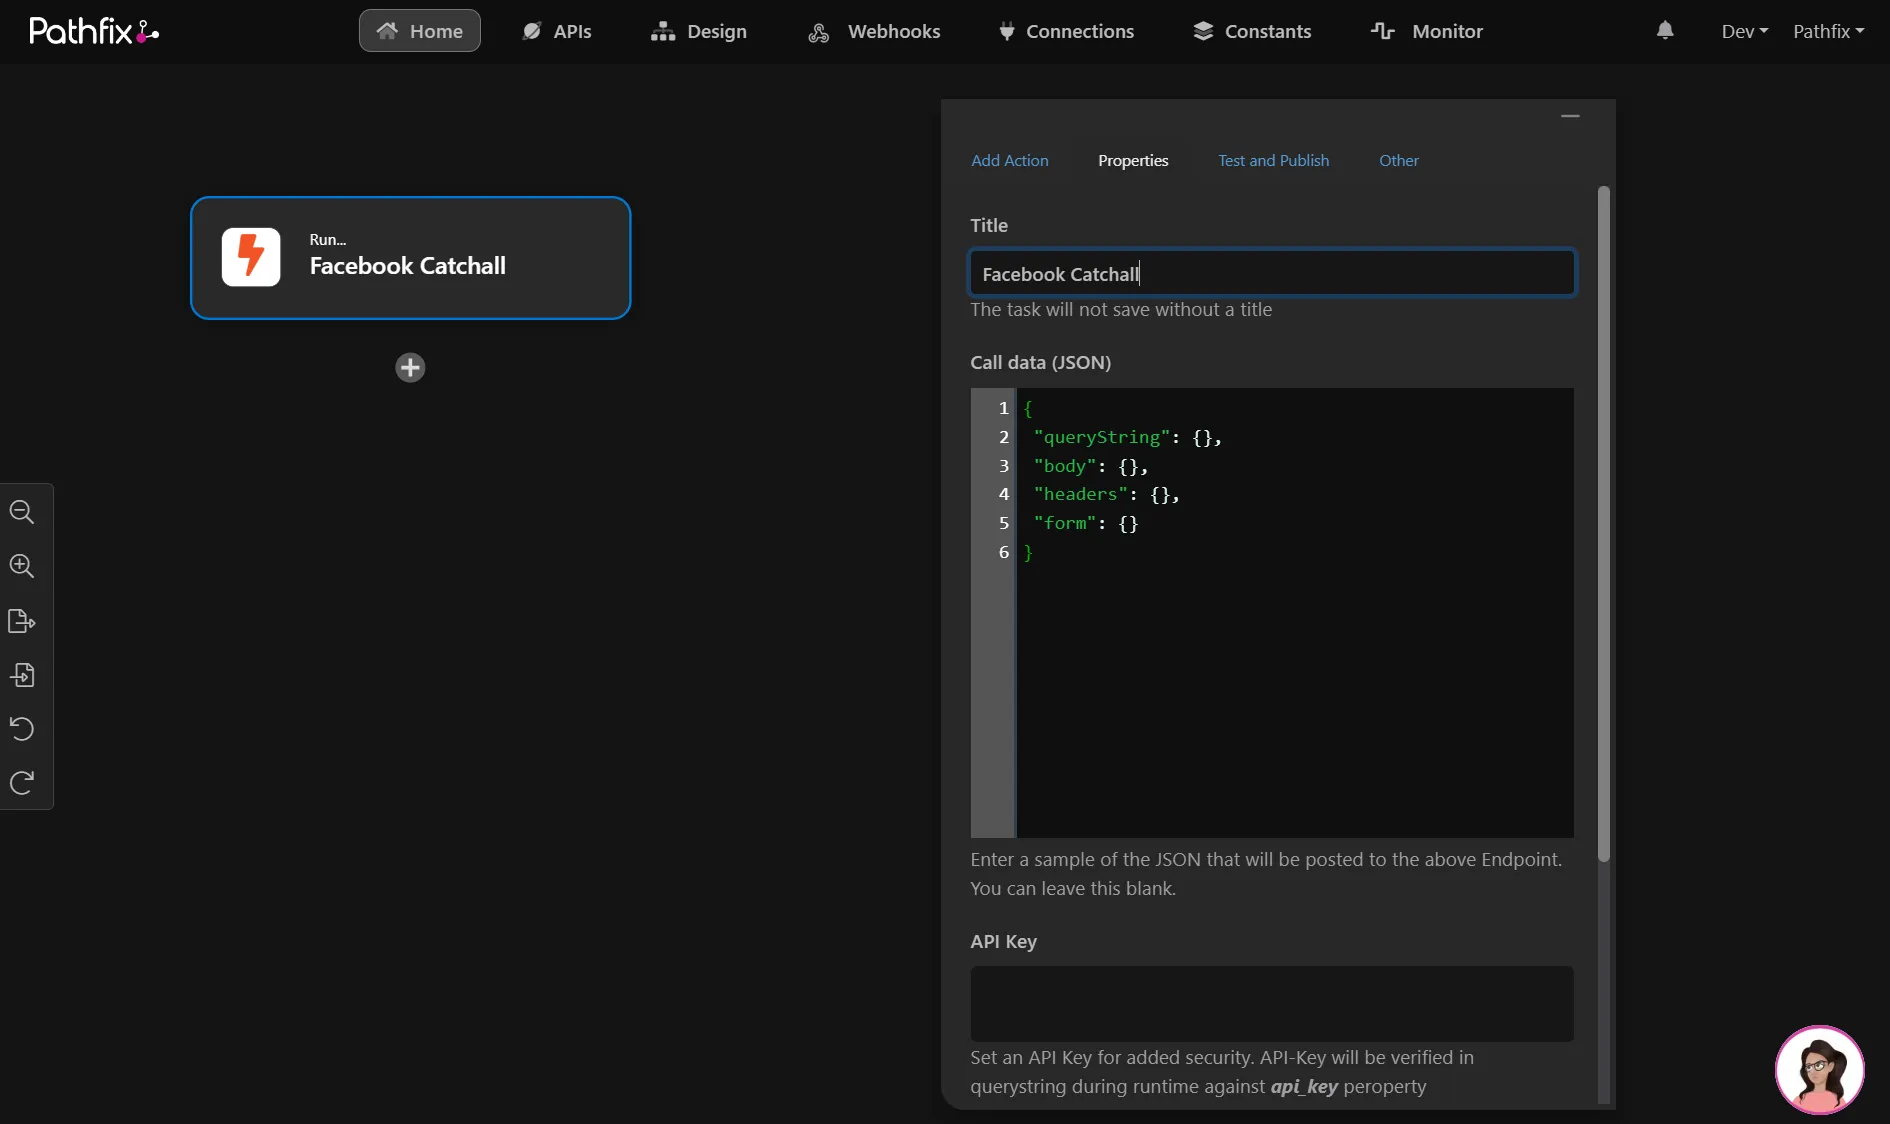Click the Pathfix logo

pos(94,31)
